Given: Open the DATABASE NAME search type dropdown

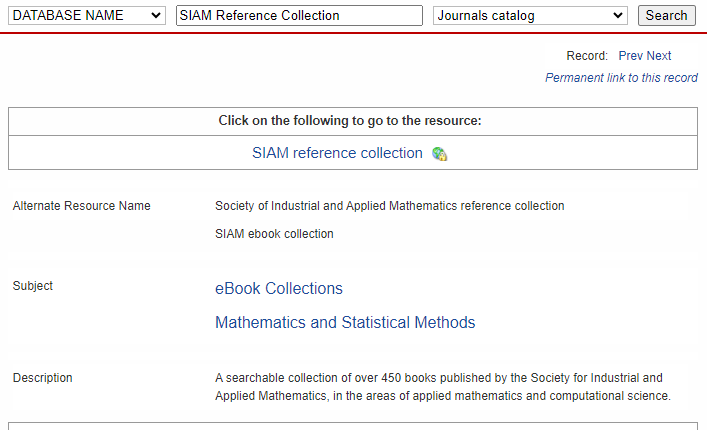Looking at the screenshot, I should click(87, 15).
